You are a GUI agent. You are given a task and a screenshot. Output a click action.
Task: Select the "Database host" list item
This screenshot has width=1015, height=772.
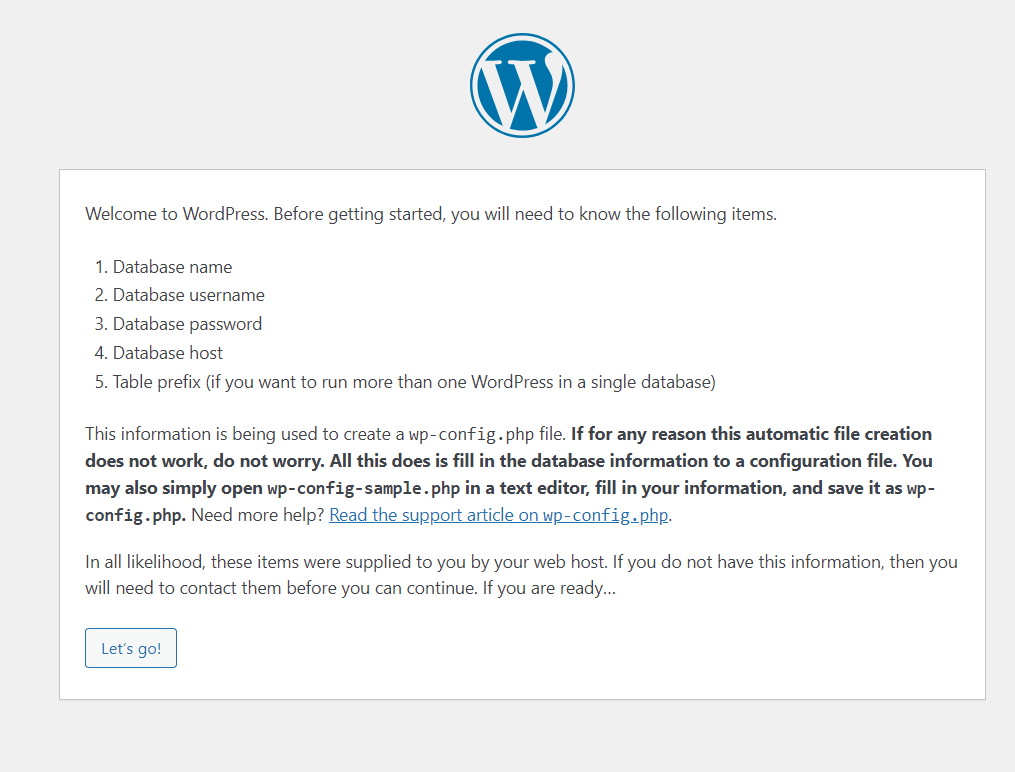(x=168, y=353)
